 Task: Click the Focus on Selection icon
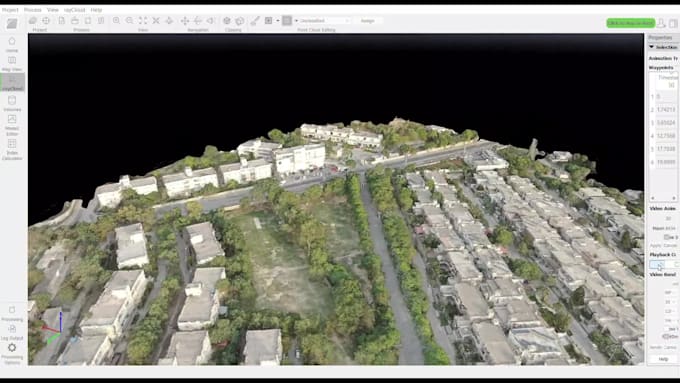pyautogui.click(x=156, y=20)
